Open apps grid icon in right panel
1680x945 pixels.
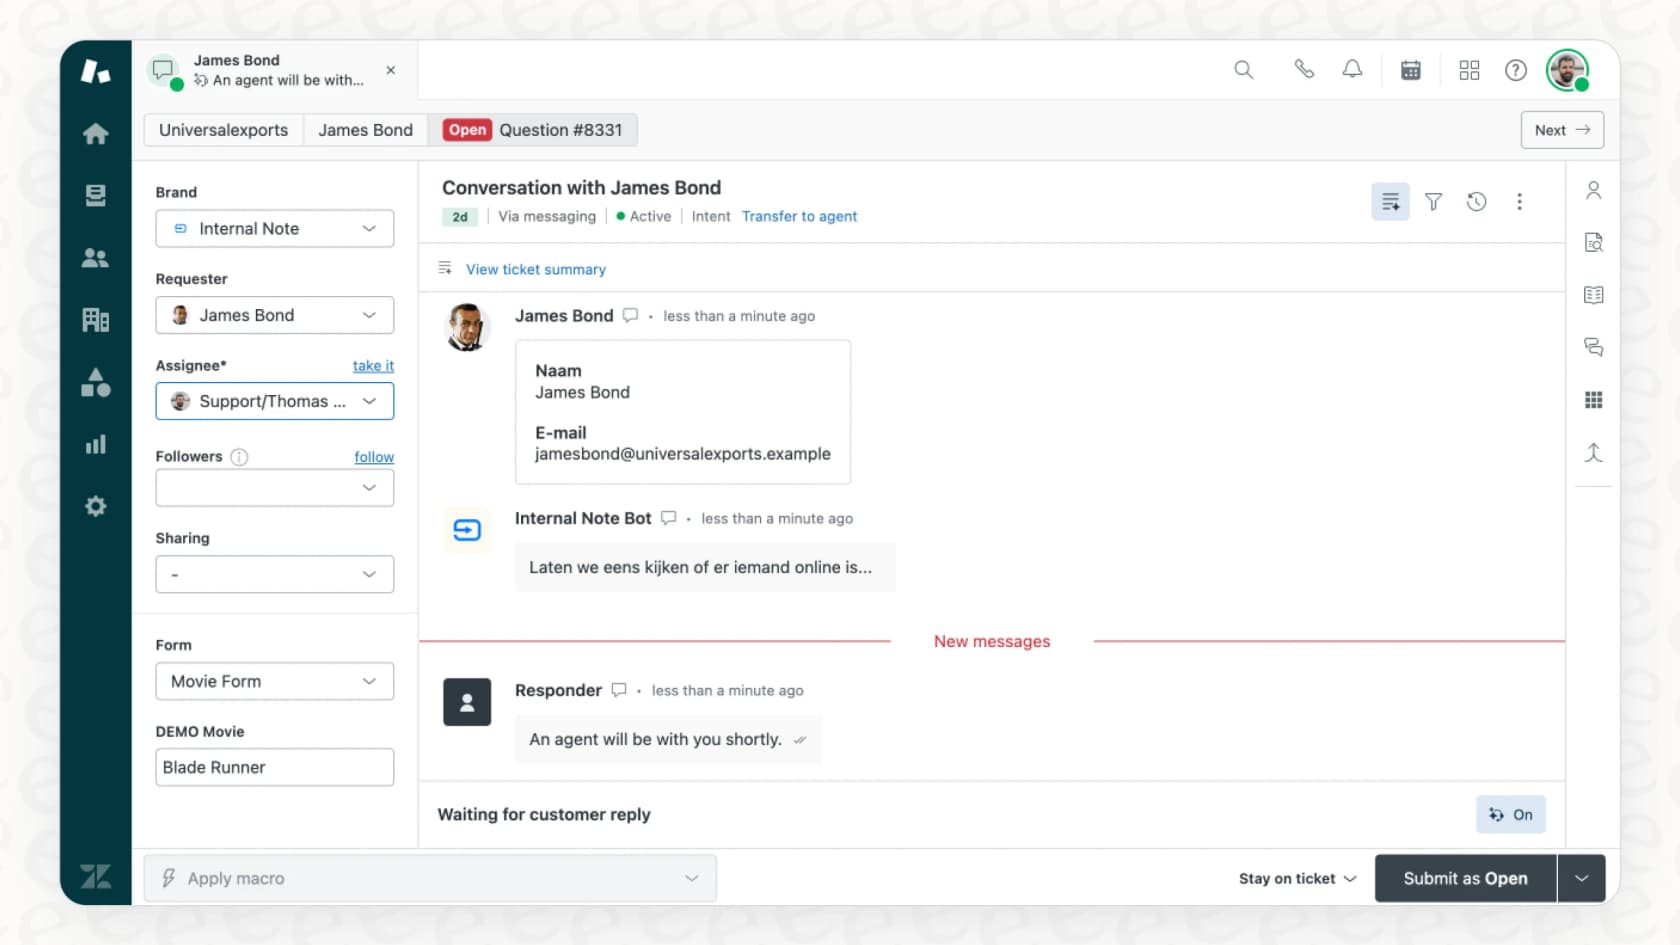click(x=1594, y=400)
